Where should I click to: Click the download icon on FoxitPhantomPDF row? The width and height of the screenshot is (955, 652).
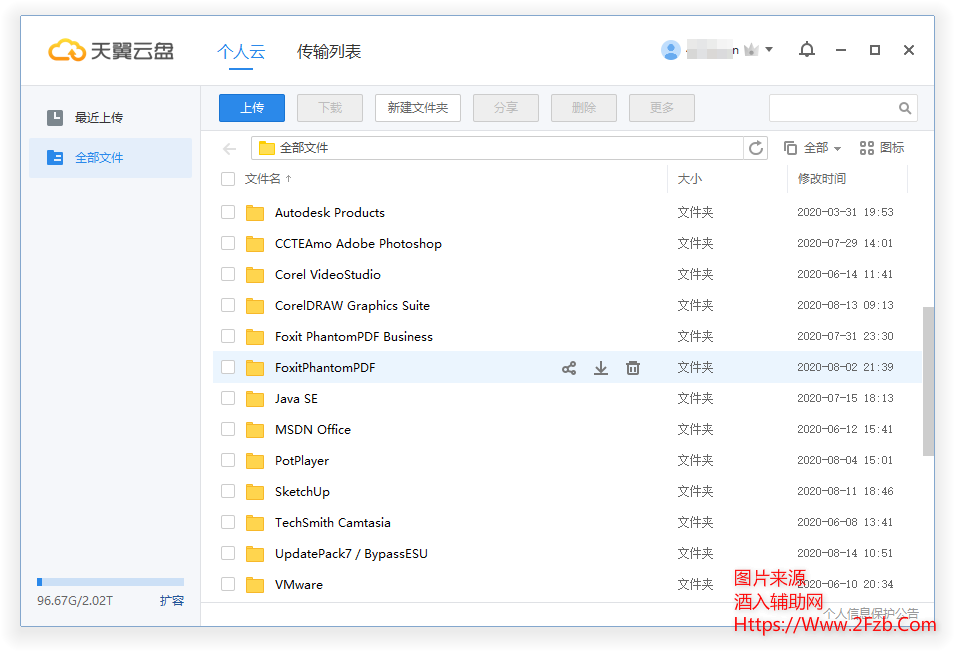(601, 368)
